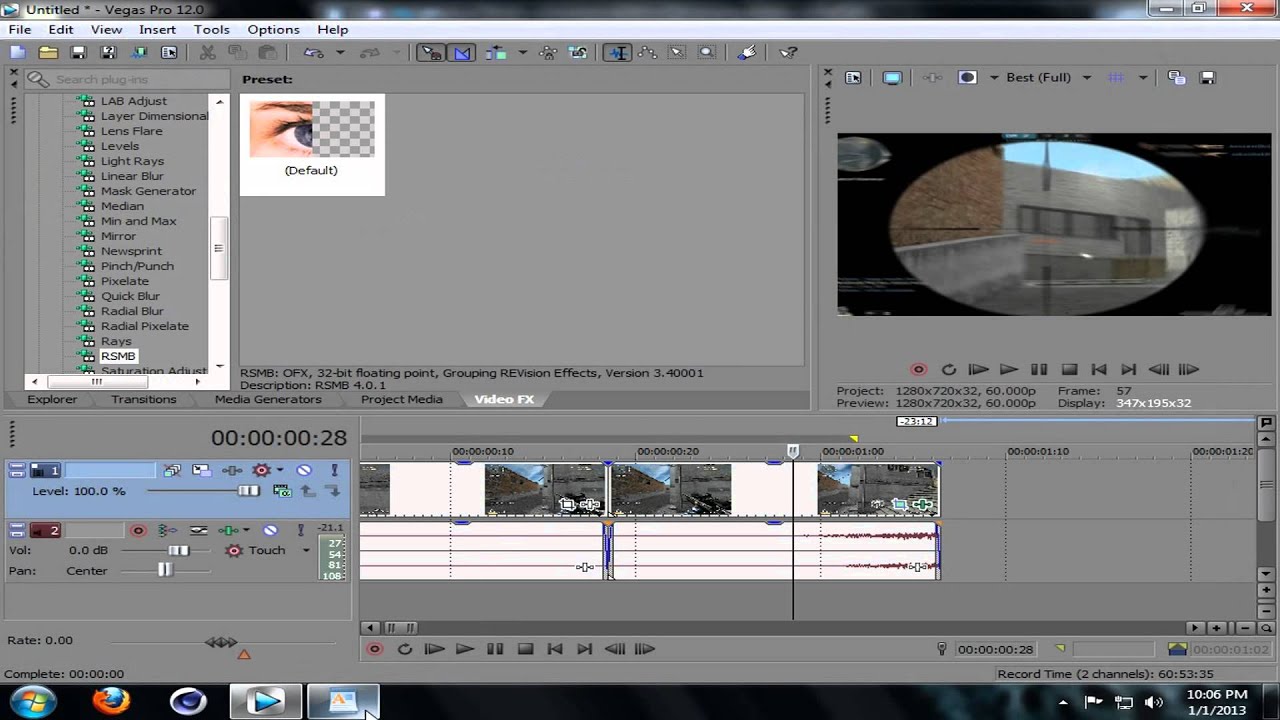
Task: Click Video Preview external monitor icon
Action: (892, 77)
